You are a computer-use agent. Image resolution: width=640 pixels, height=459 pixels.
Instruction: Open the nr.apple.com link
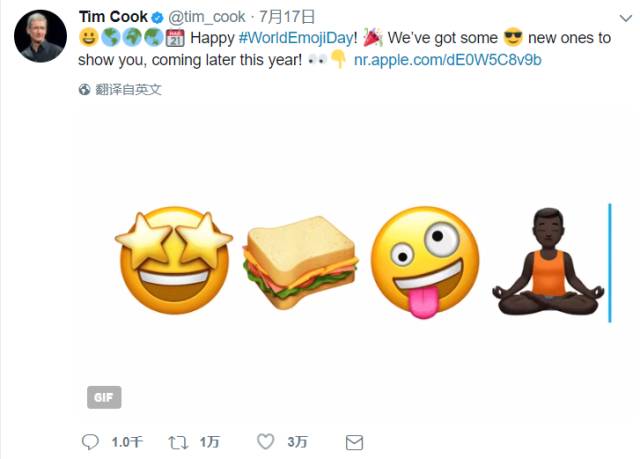[448, 60]
